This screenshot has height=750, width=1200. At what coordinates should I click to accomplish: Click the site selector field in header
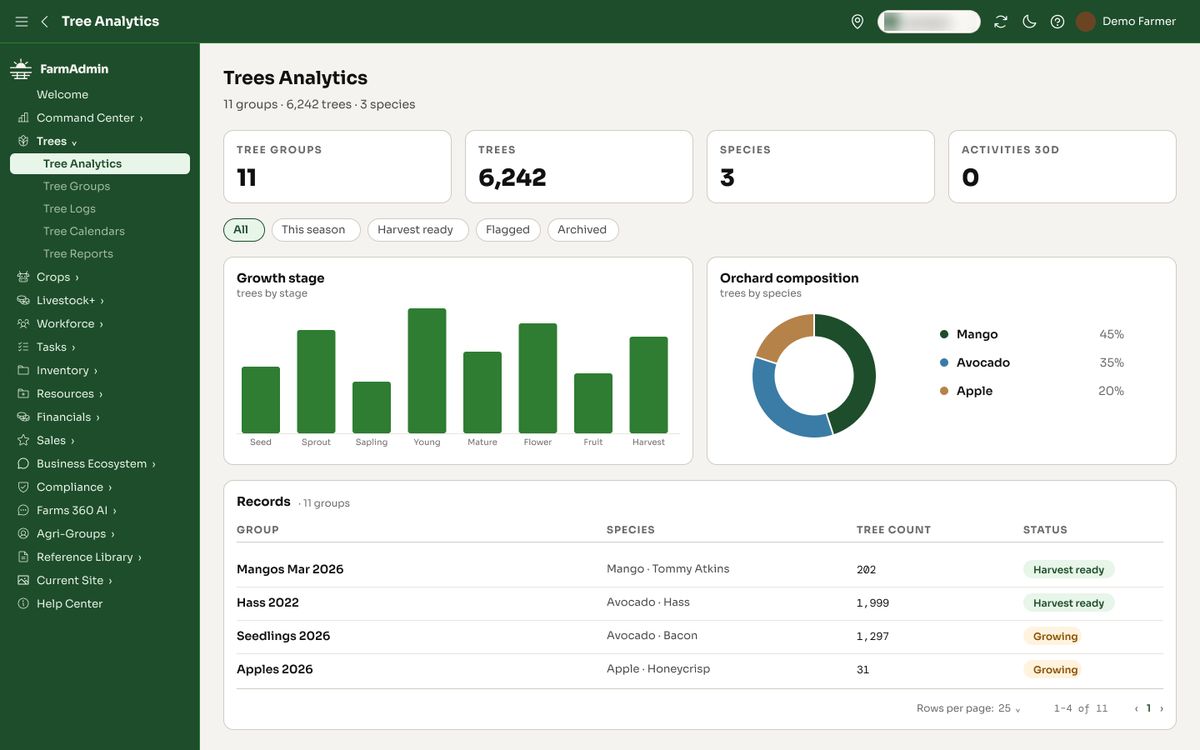click(x=929, y=21)
